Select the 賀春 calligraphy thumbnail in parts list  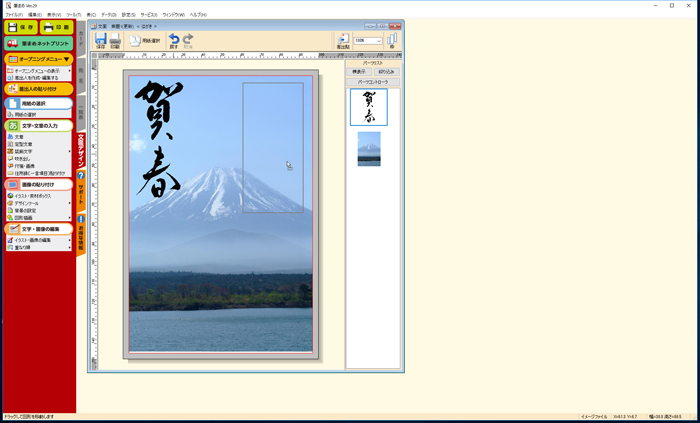pos(369,107)
